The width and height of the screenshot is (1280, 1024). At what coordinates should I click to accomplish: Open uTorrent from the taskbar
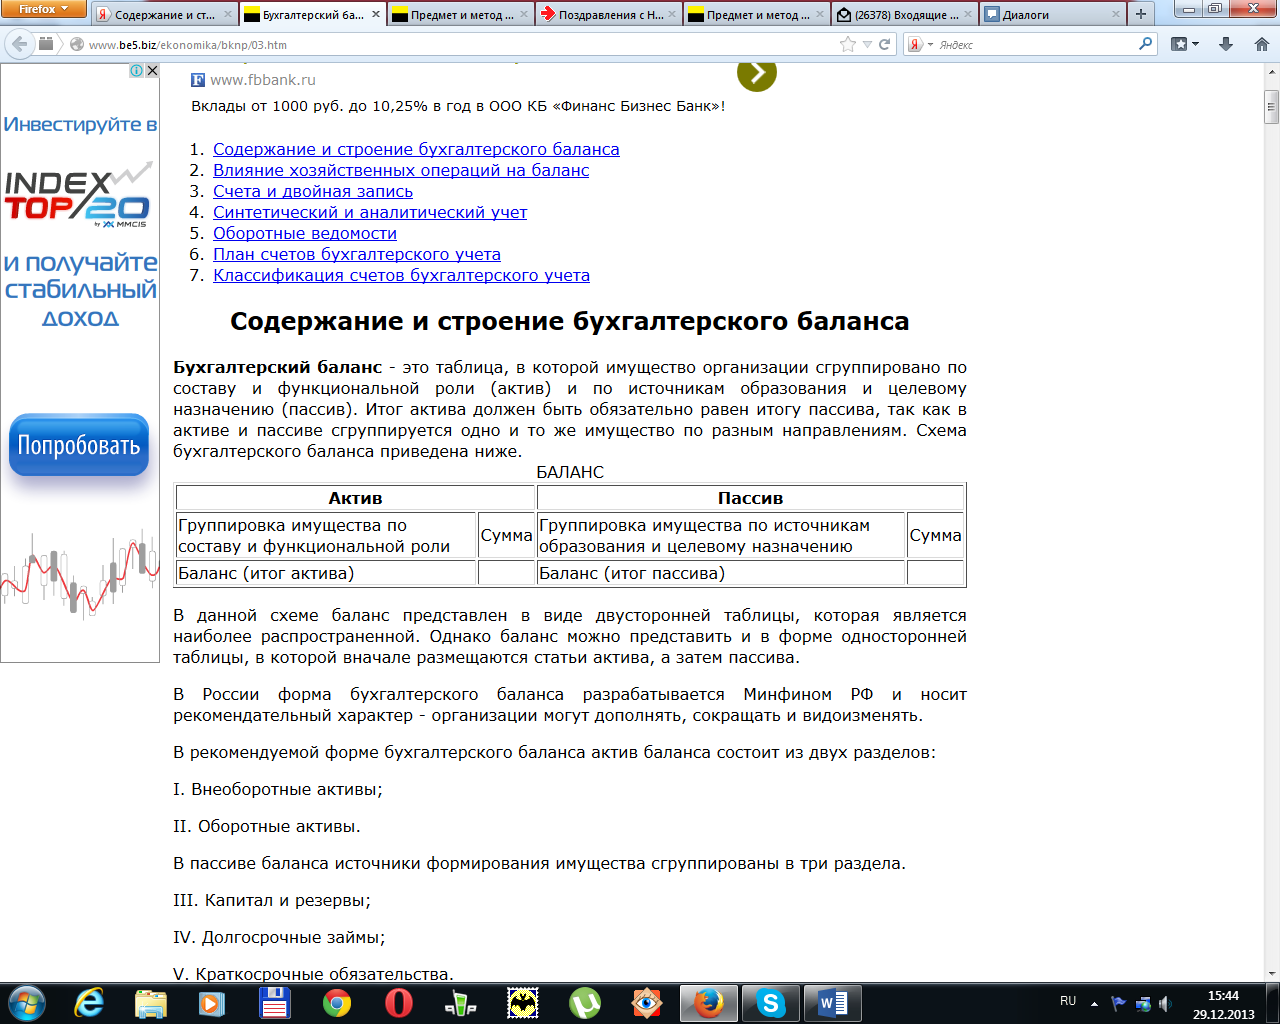point(585,1003)
